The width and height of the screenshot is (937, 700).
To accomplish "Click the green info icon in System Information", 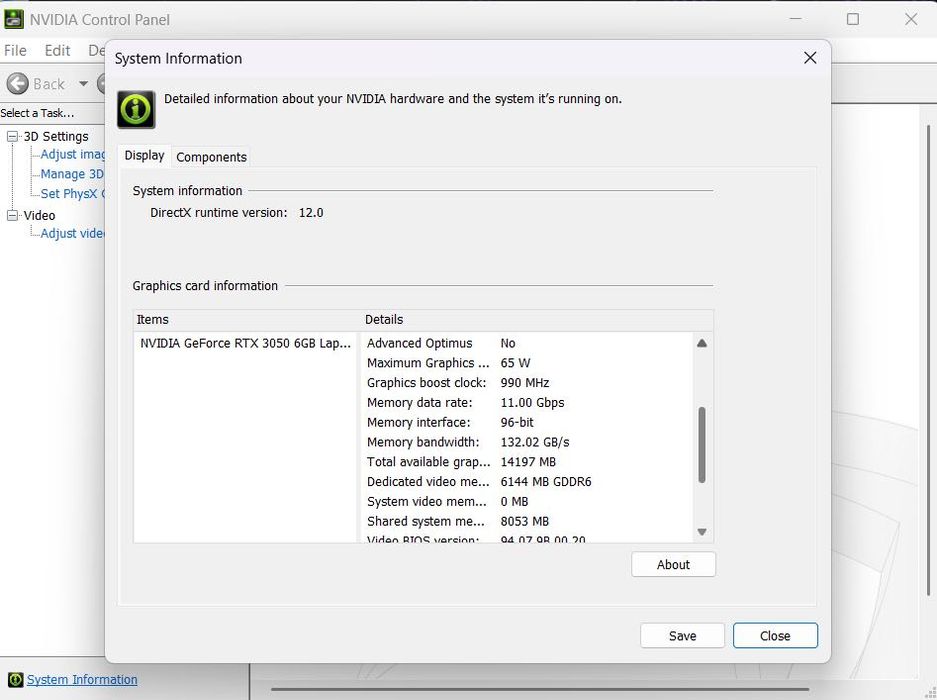I will pos(136,109).
